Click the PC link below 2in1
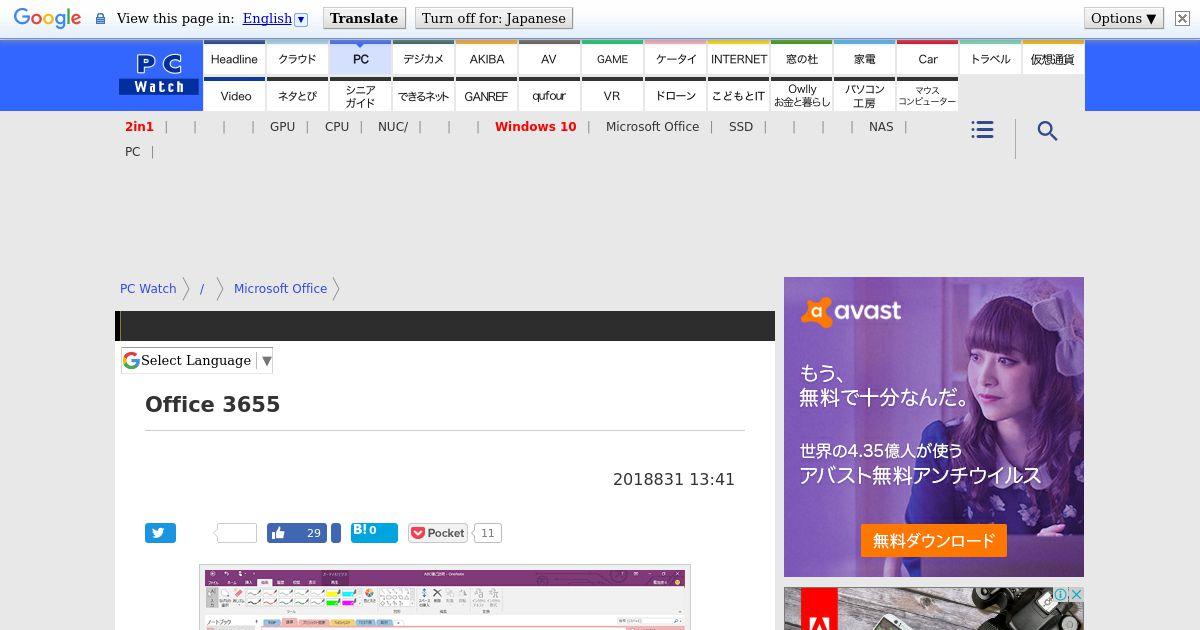 tap(132, 151)
